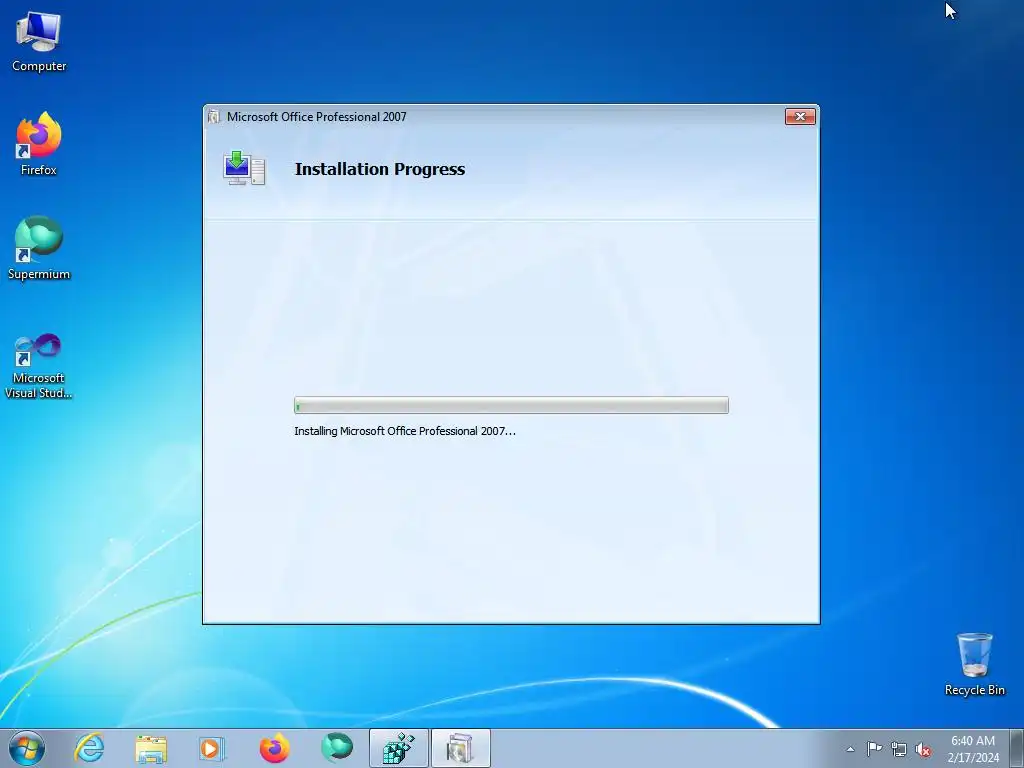The width and height of the screenshot is (1024, 768).
Task: Launch Internet Explorer from the taskbar
Action: (89, 748)
